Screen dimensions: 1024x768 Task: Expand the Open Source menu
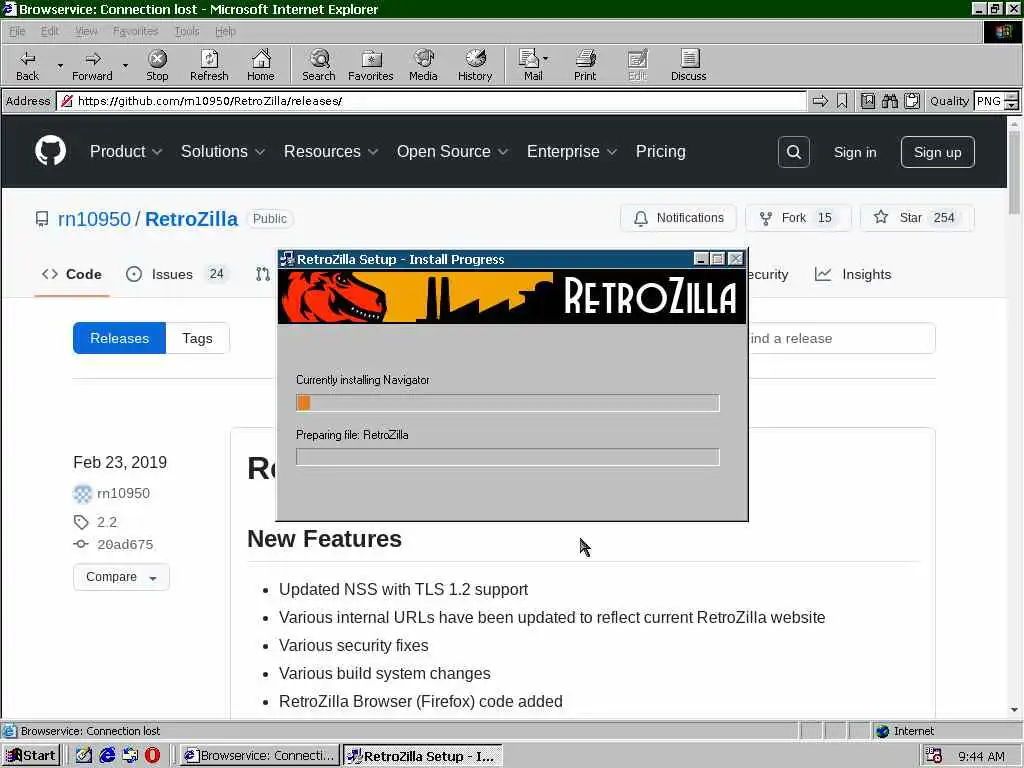(x=453, y=152)
